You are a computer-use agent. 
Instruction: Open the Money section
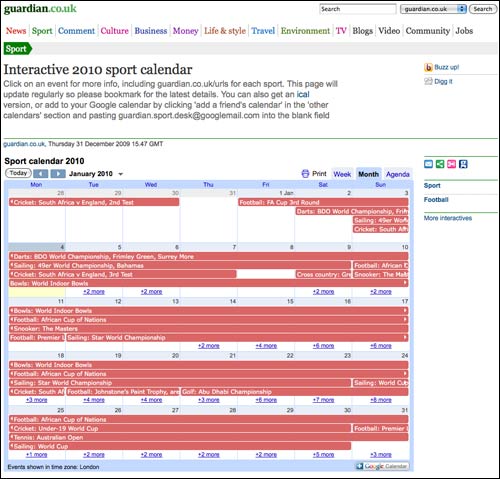pos(185,31)
